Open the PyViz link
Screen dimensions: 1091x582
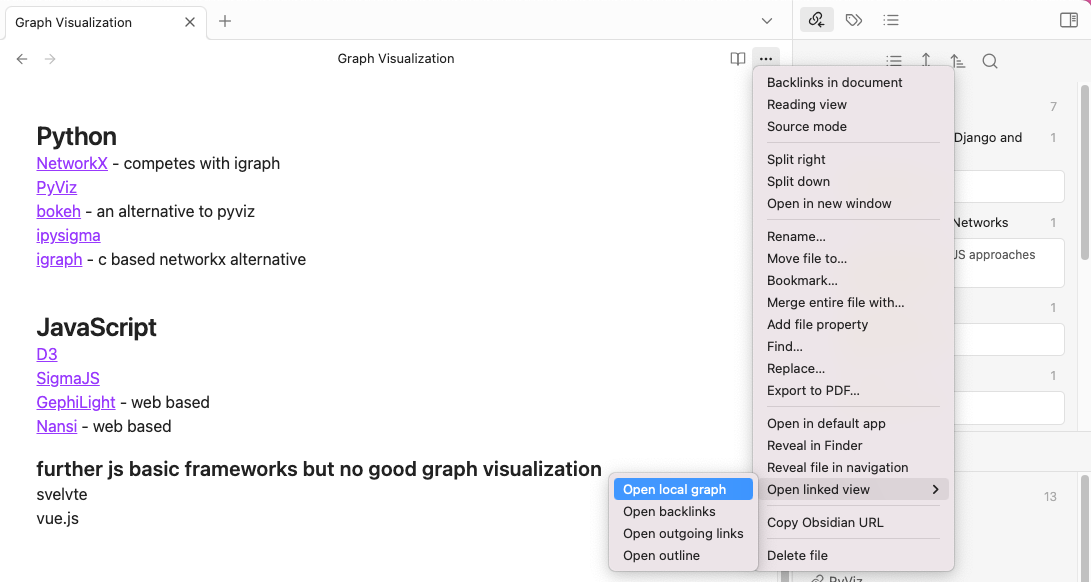56,187
